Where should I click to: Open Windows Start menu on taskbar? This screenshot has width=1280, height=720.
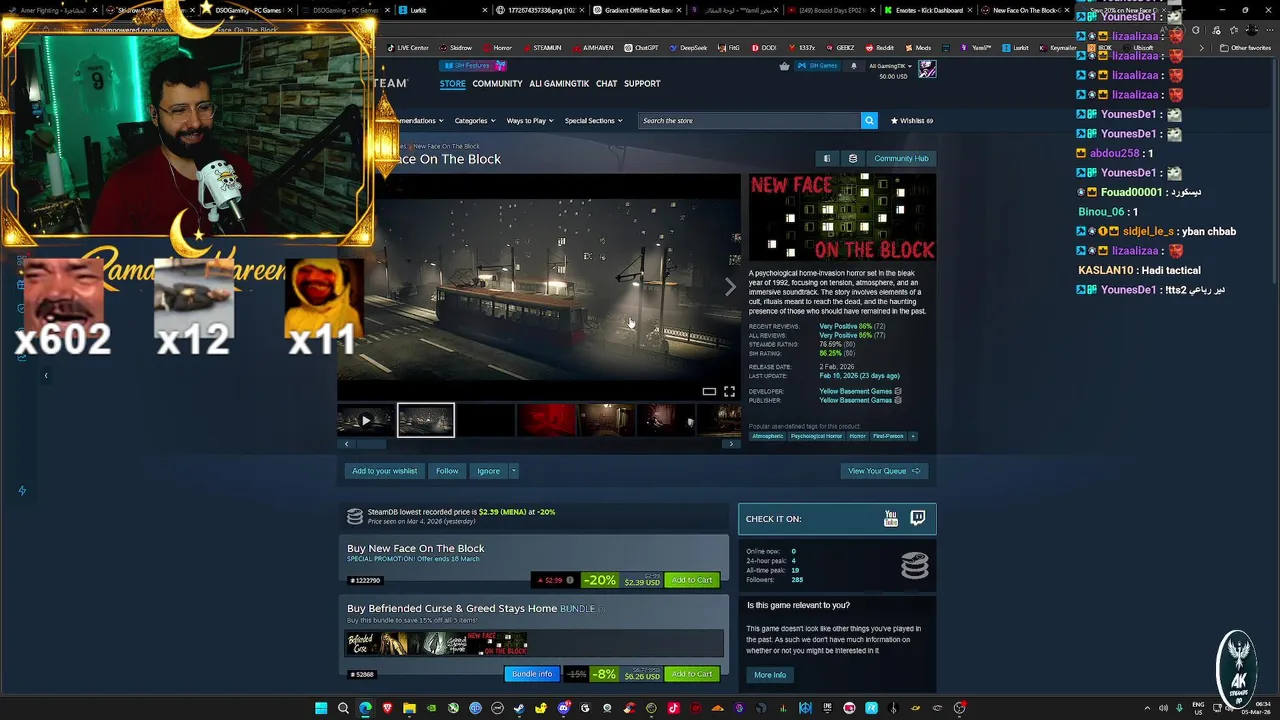(x=321, y=708)
